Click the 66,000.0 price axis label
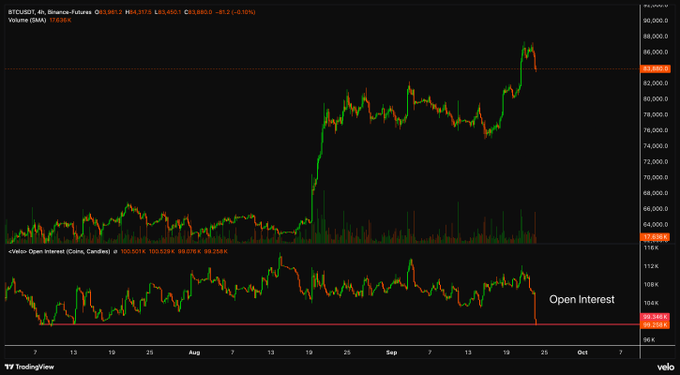Image resolution: width=680 pixels, height=375 pixels. tap(655, 209)
